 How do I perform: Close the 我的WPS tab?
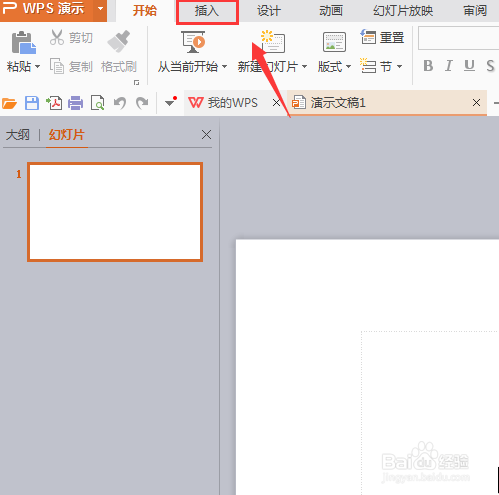pos(276,103)
